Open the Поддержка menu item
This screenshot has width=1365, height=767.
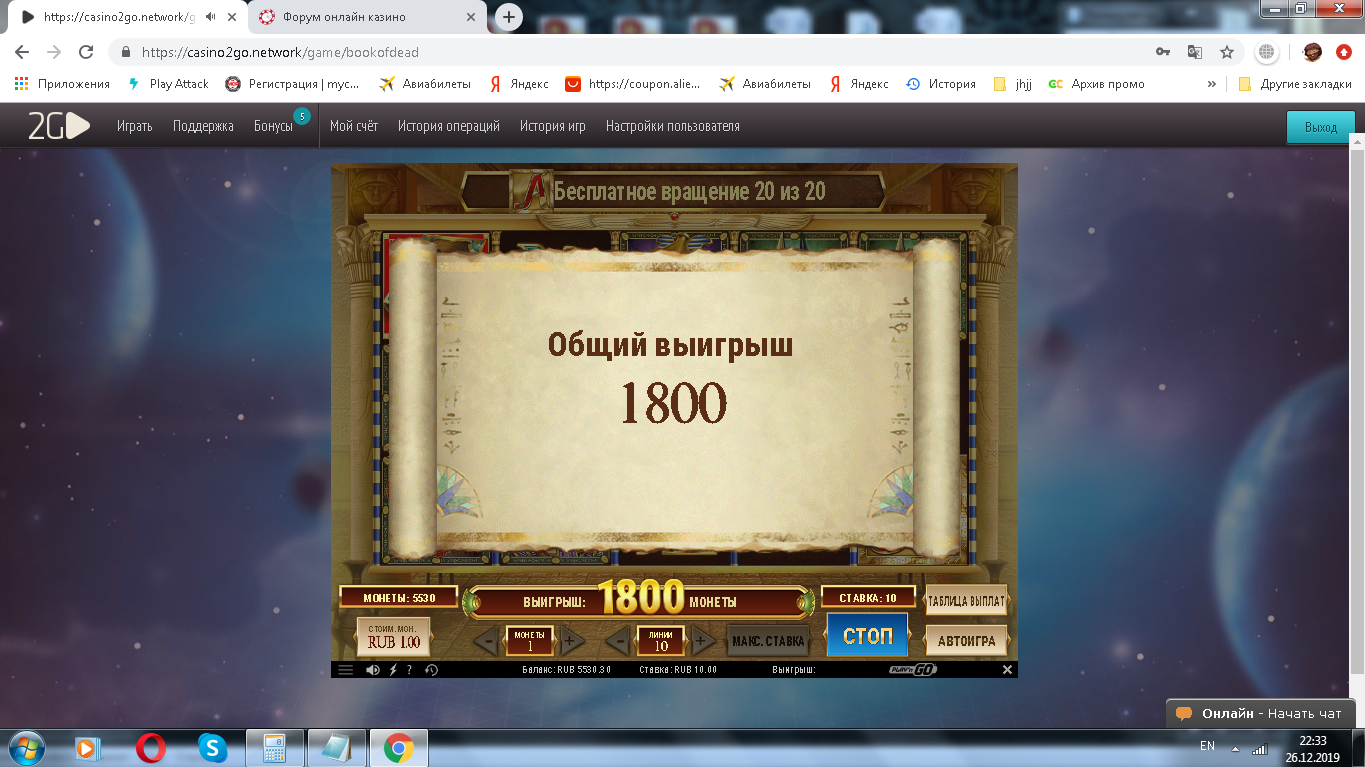coord(203,126)
